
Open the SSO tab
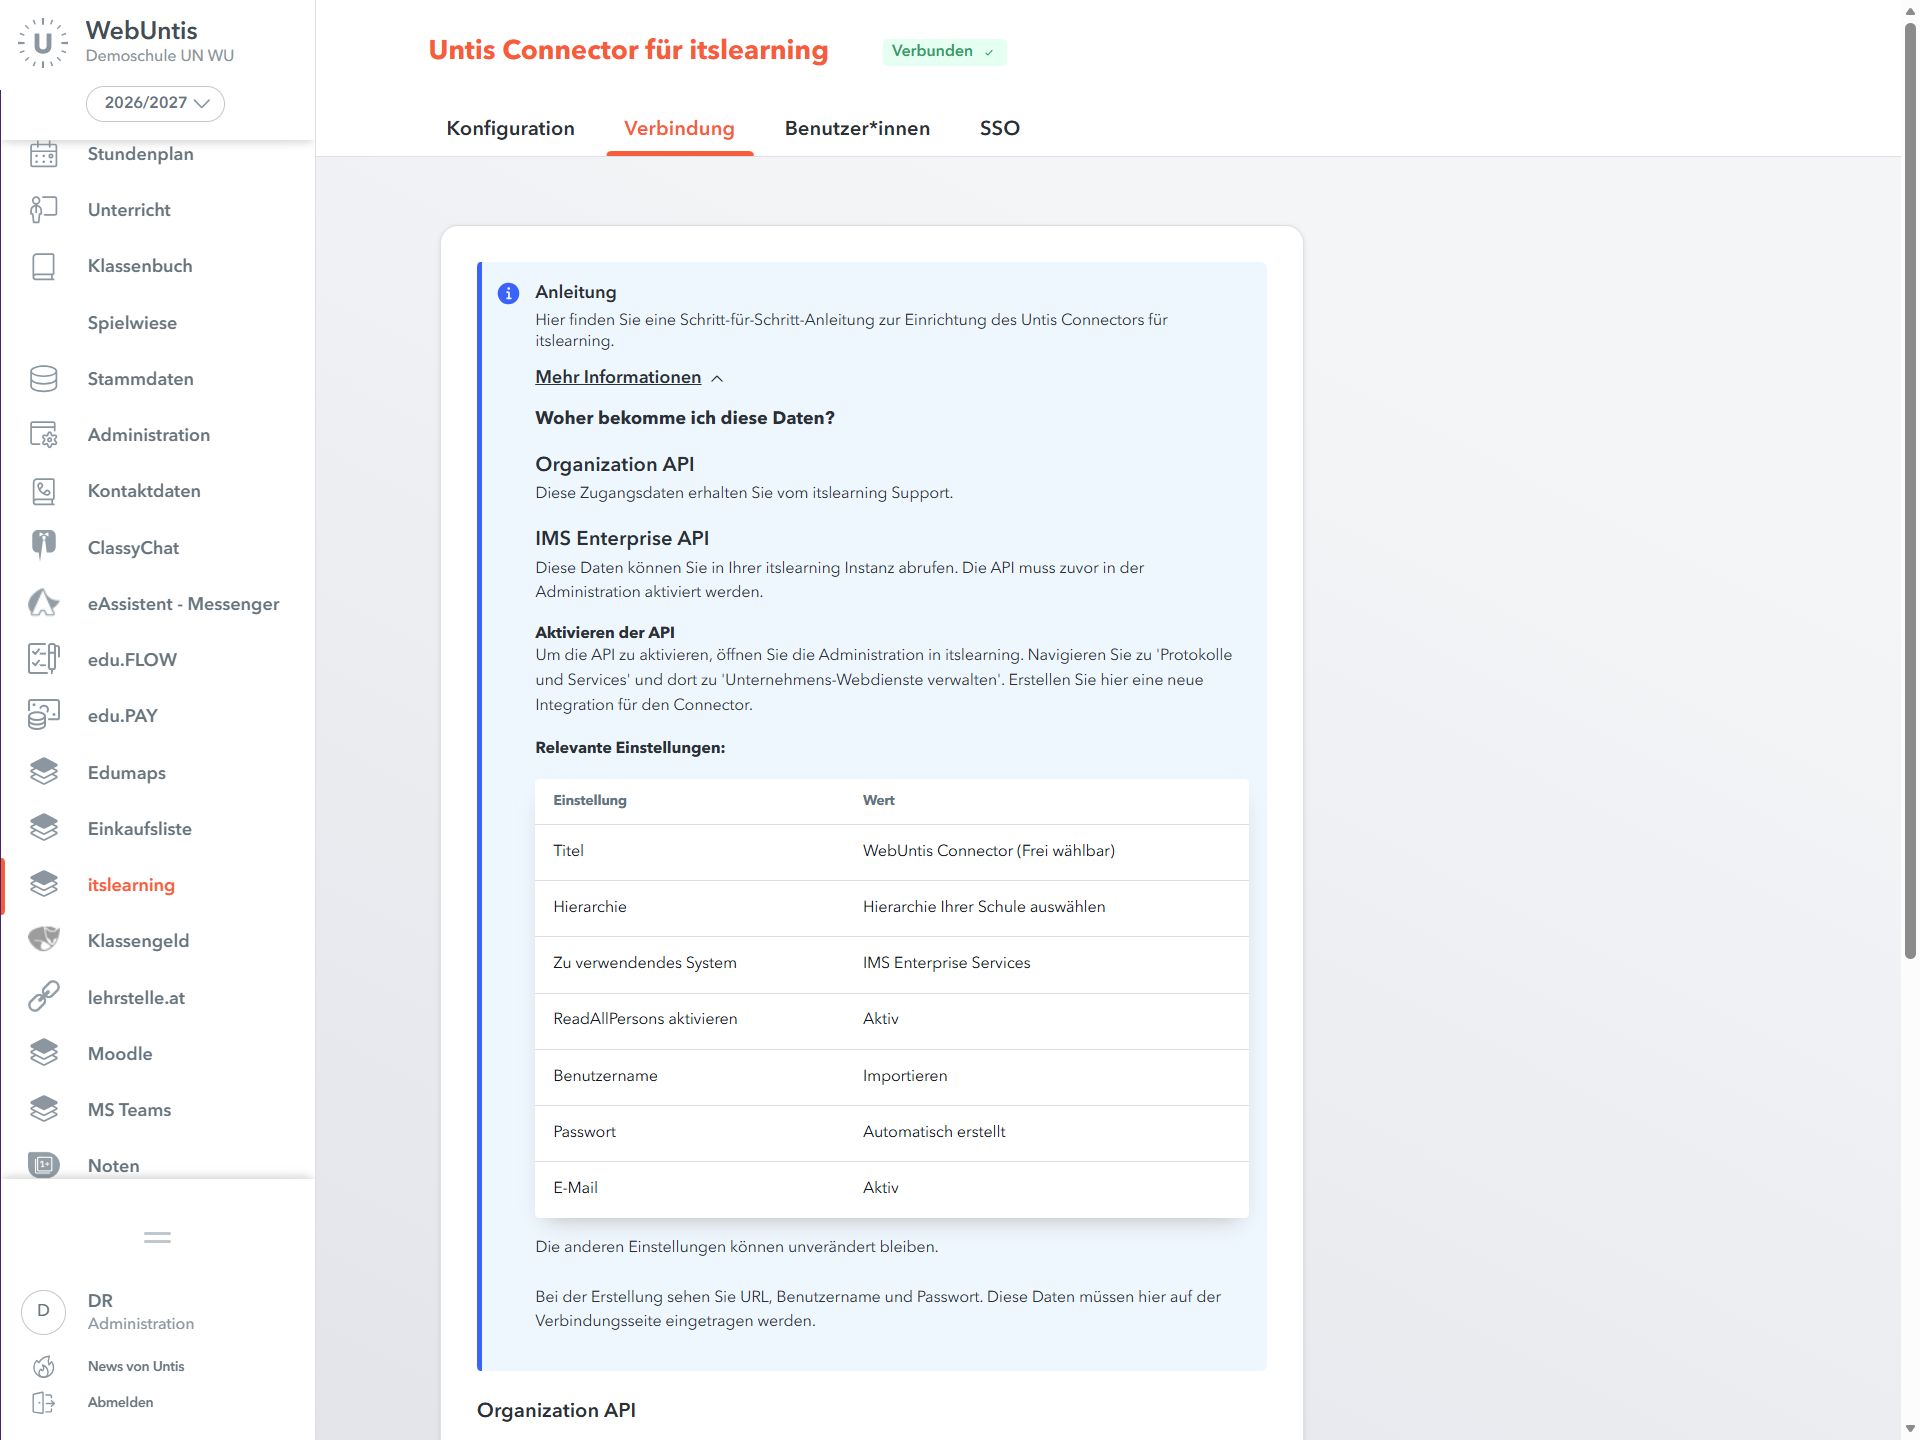pyautogui.click(x=999, y=128)
